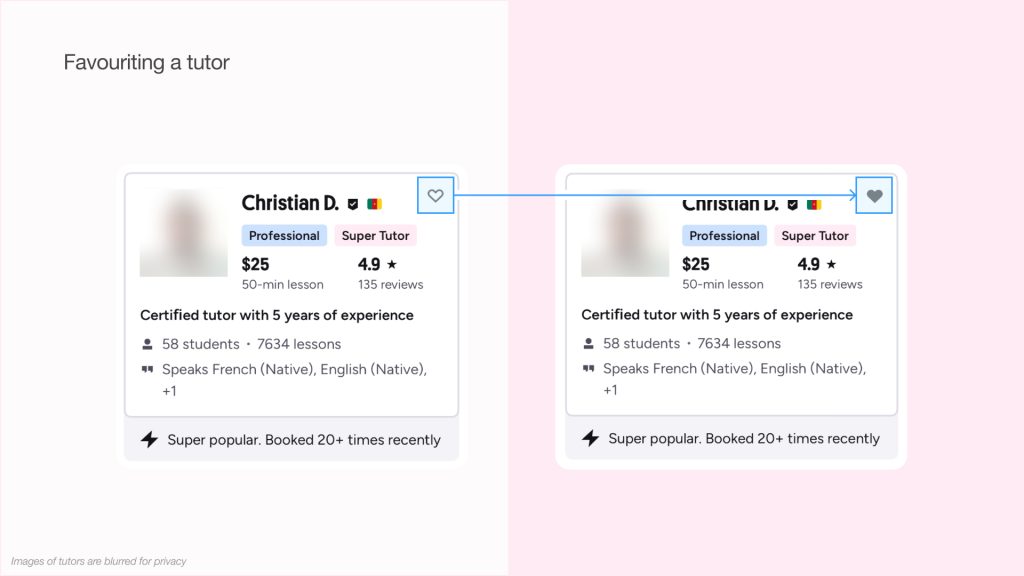Select Professional badge in outlined-heart card
This screenshot has height=576, width=1024.
pos(284,236)
